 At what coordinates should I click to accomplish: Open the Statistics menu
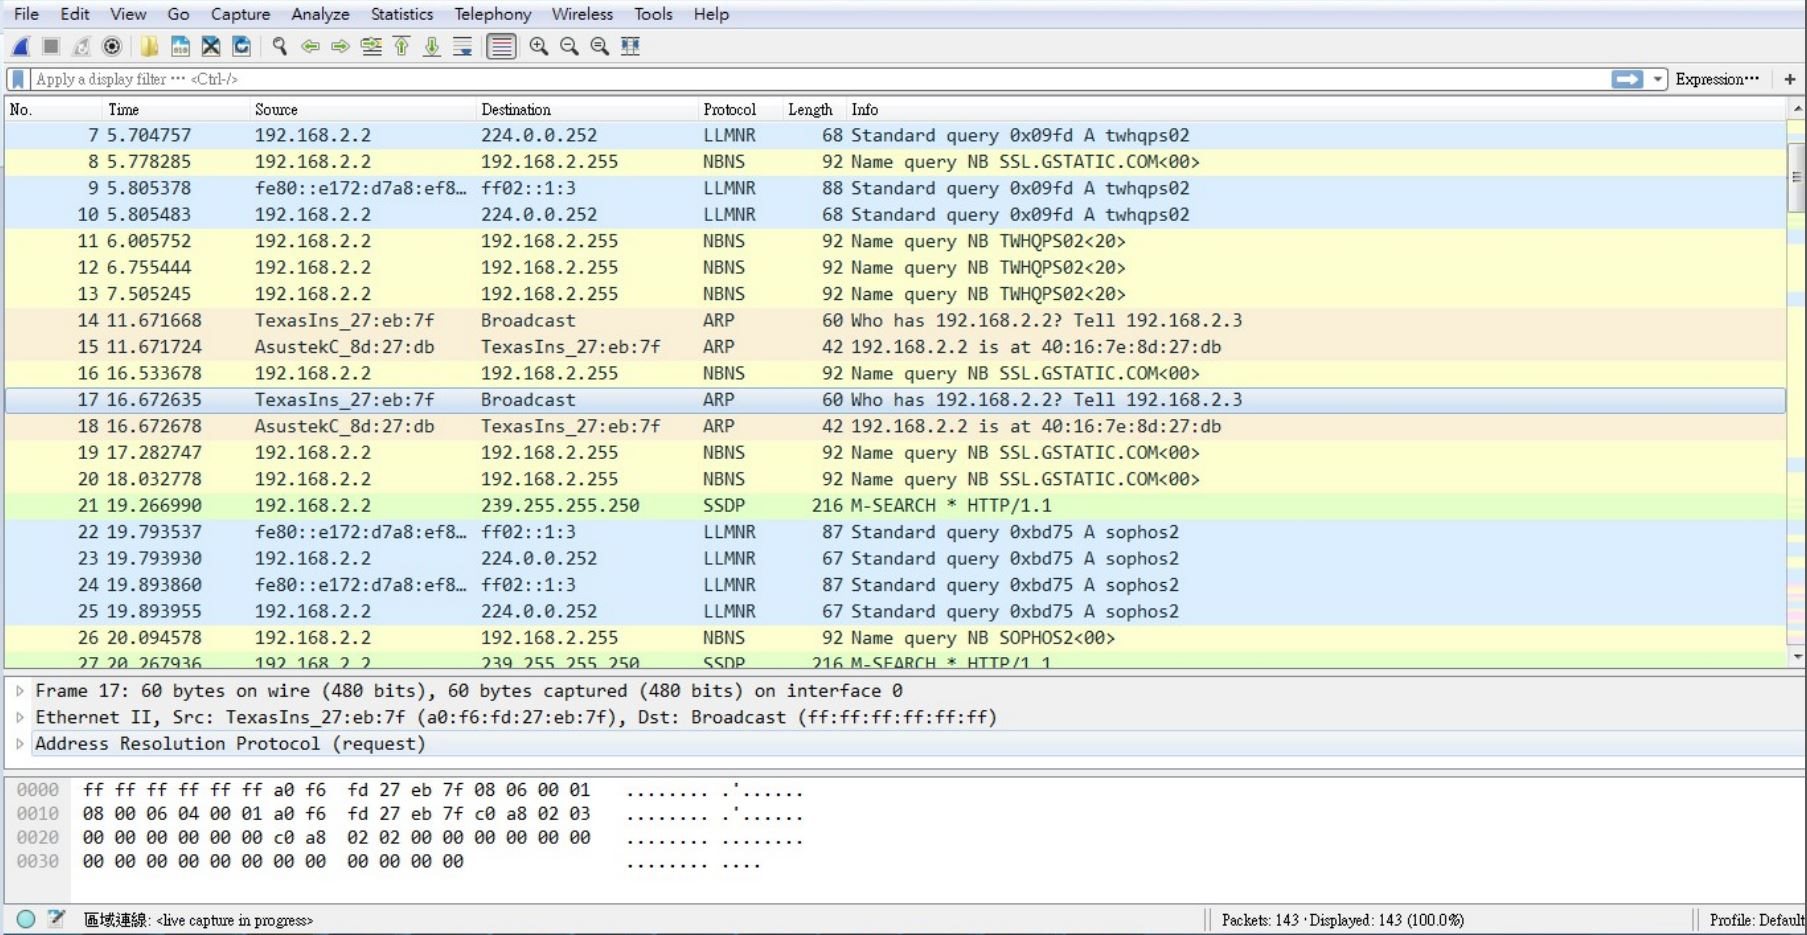click(402, 14)
